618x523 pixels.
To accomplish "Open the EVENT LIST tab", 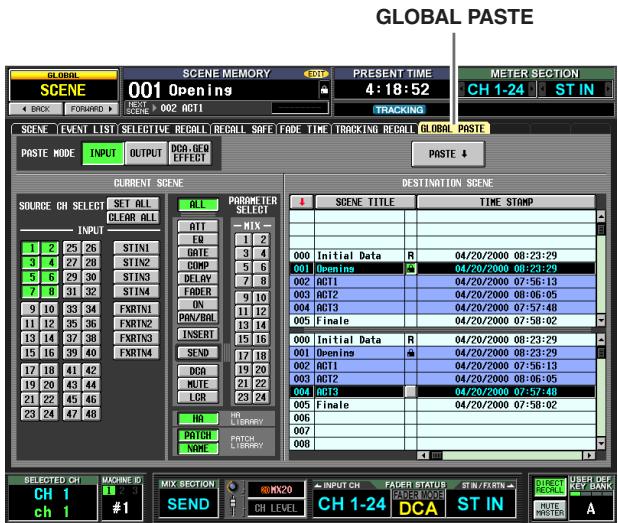I will (88, 129).
